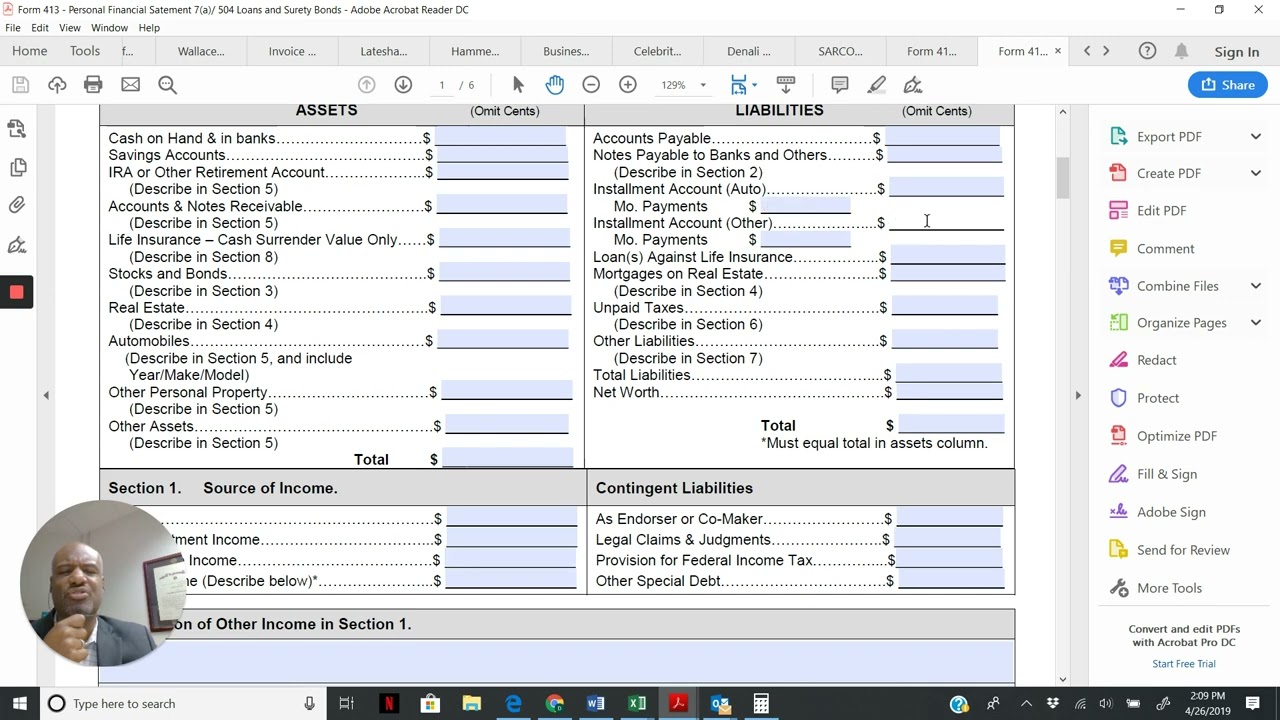Viewport: 1280px width, 720px height.
Task: Open Calculator from the taskbar
Action: point(761,704)
